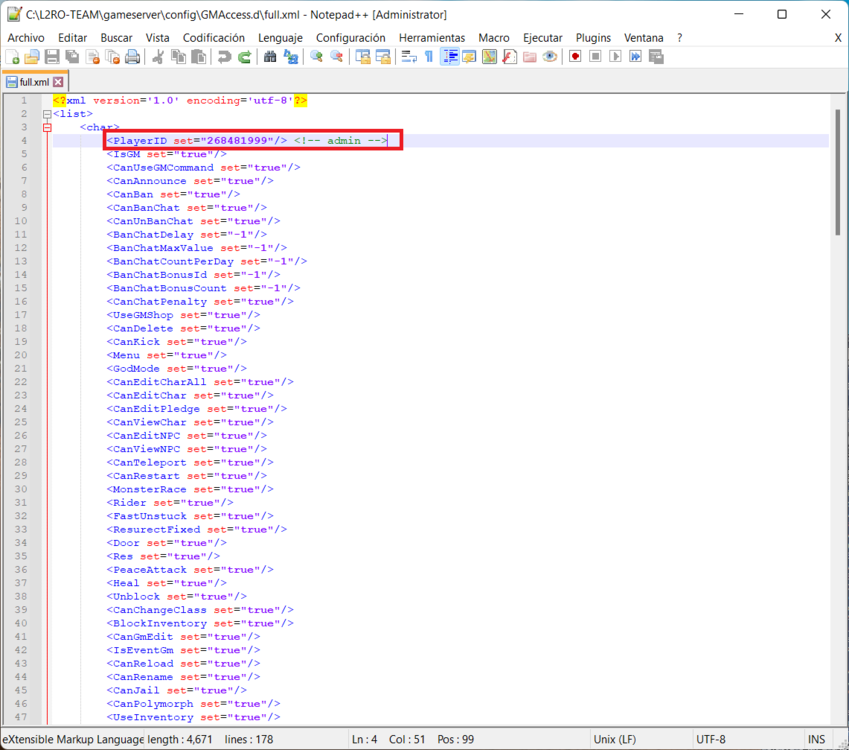Click the Undo arrow icon
This screenshot has width=849, height=750.
(224, 58)
